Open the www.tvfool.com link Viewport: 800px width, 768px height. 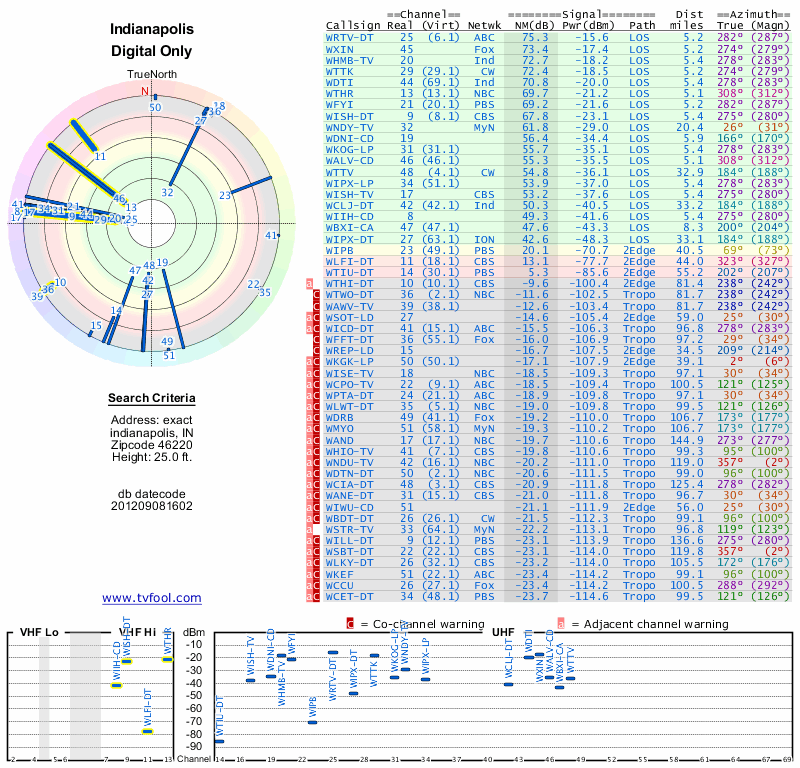click(152, 598)
